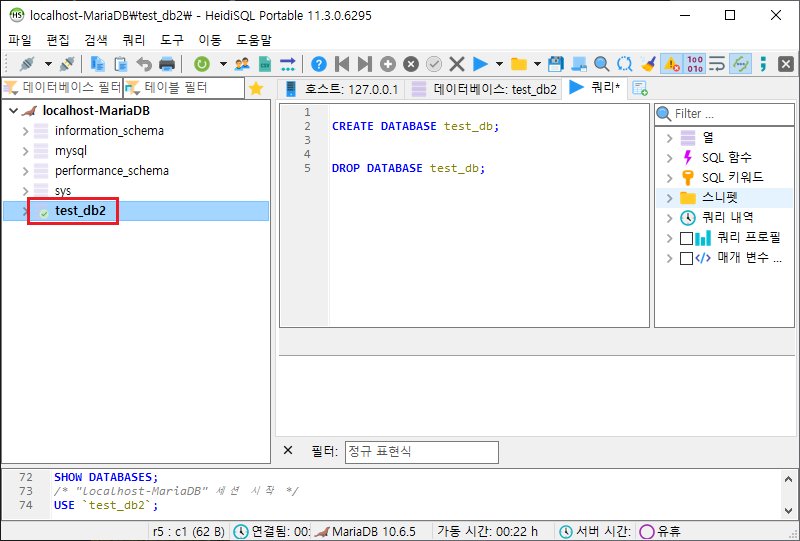Refresh with the green circular arrow icon

(202, 64)
